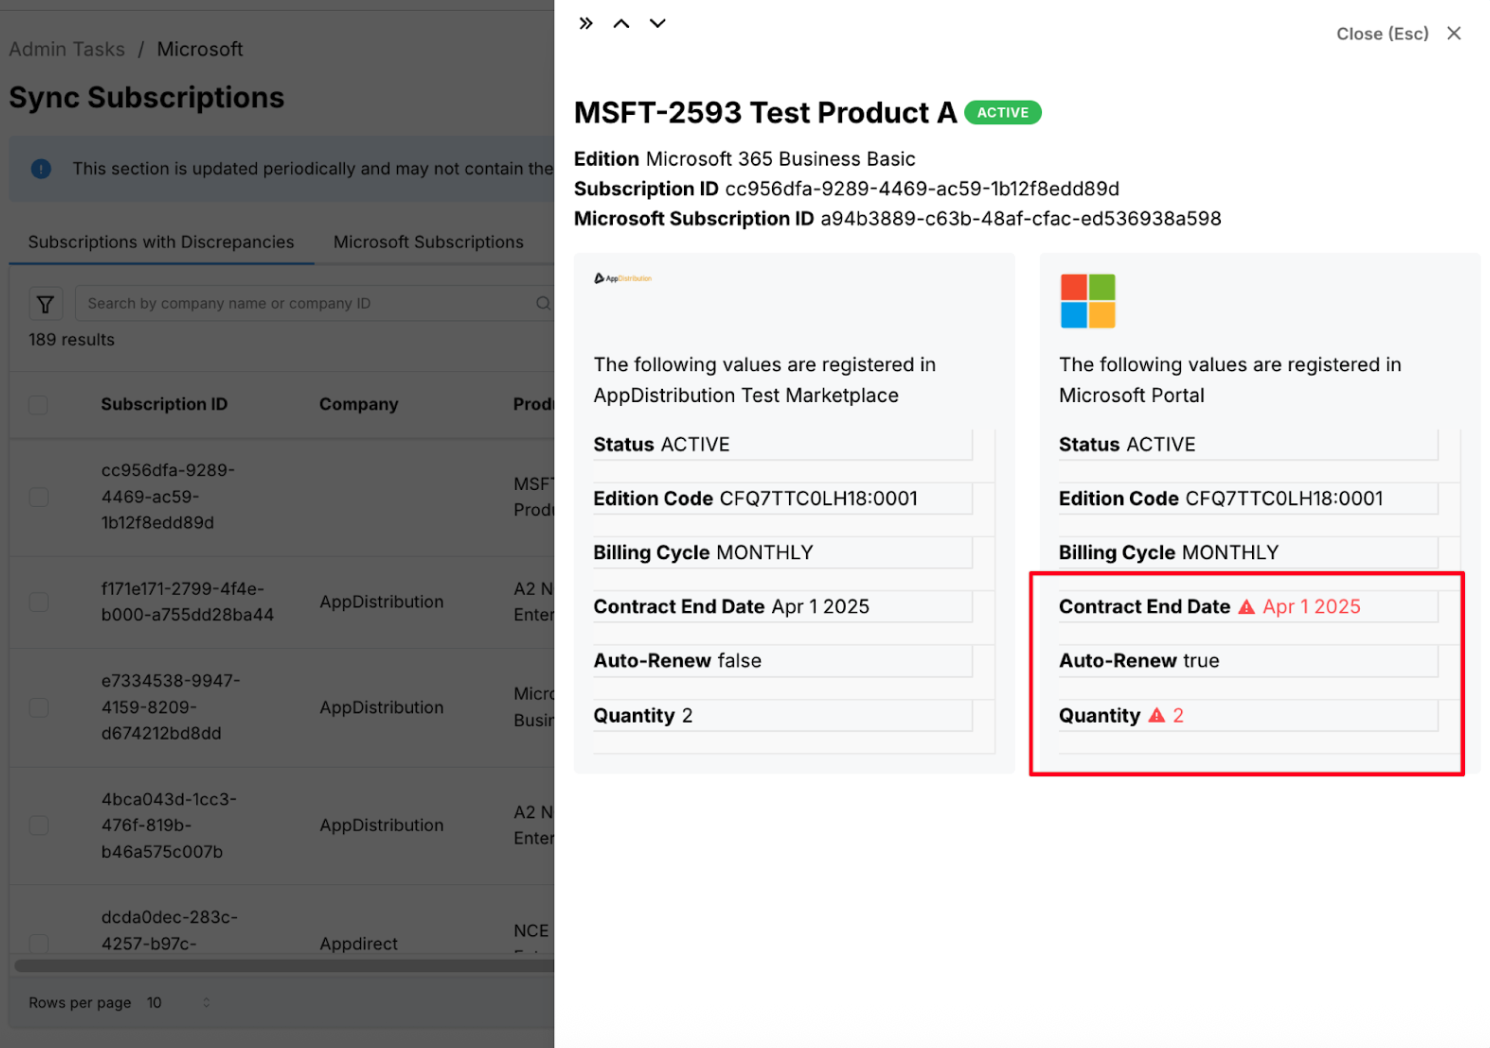The height and width of the screenshot is (1048, 1490).
Task: Click subscription ID cell starting 'dcda0dec-283c'
Action: 169,930
